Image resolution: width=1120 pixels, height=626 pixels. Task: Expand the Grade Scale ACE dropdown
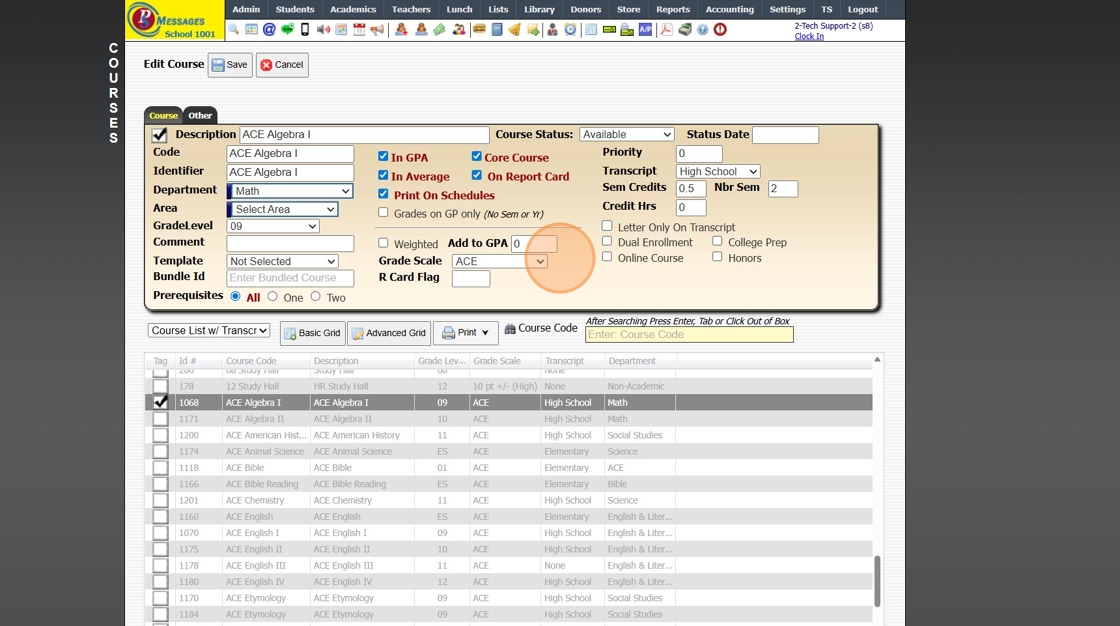[x=499, y=262]
